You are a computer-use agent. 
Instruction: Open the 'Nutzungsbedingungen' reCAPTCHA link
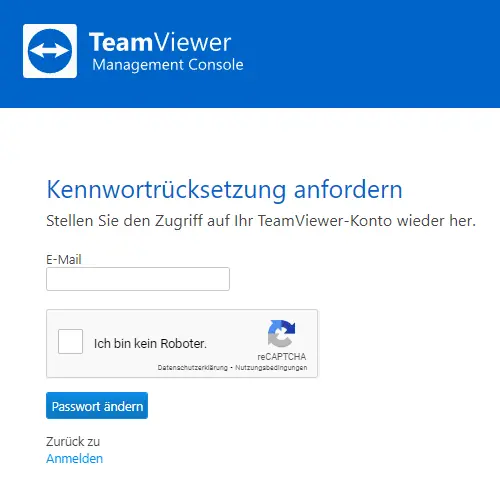(271, 368)
